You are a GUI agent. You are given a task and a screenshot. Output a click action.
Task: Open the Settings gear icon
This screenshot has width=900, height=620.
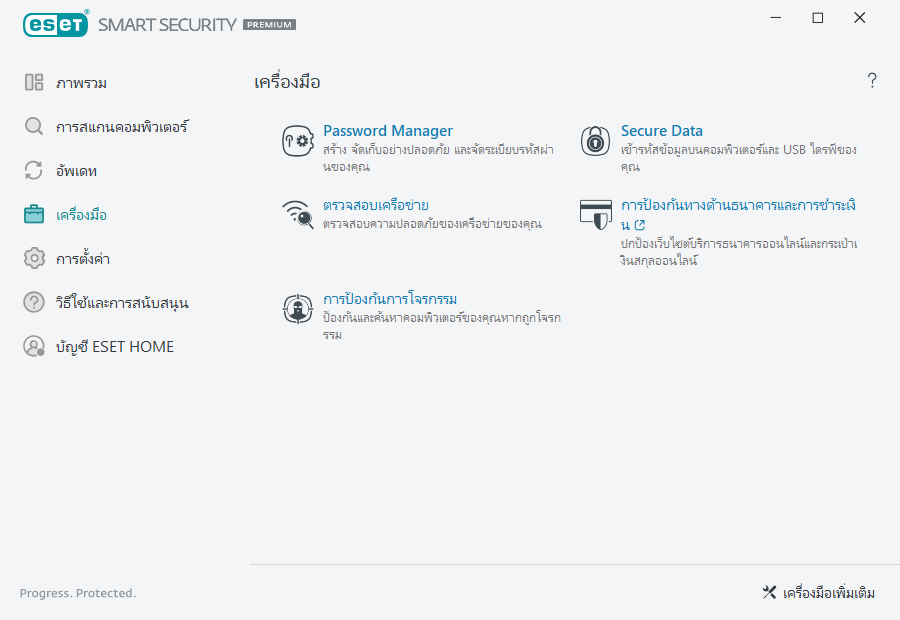click(34, 258)
